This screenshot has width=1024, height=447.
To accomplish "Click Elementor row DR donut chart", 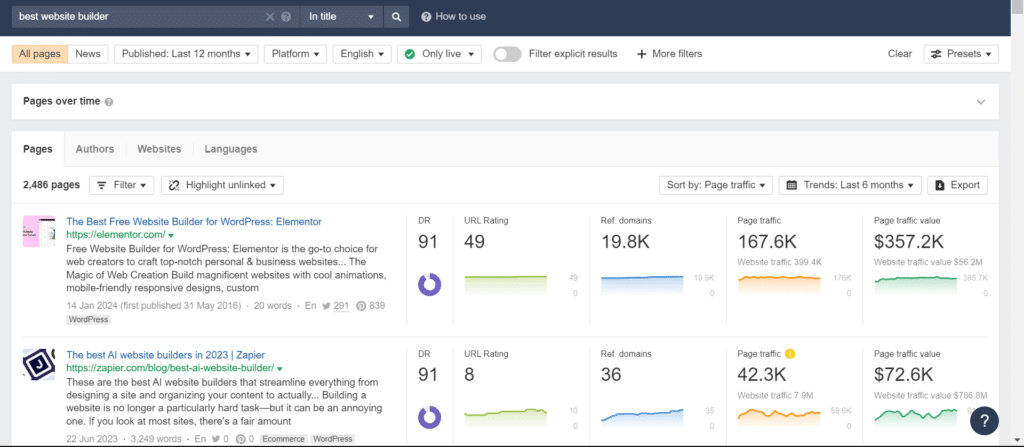I will [x=429, y=285].
